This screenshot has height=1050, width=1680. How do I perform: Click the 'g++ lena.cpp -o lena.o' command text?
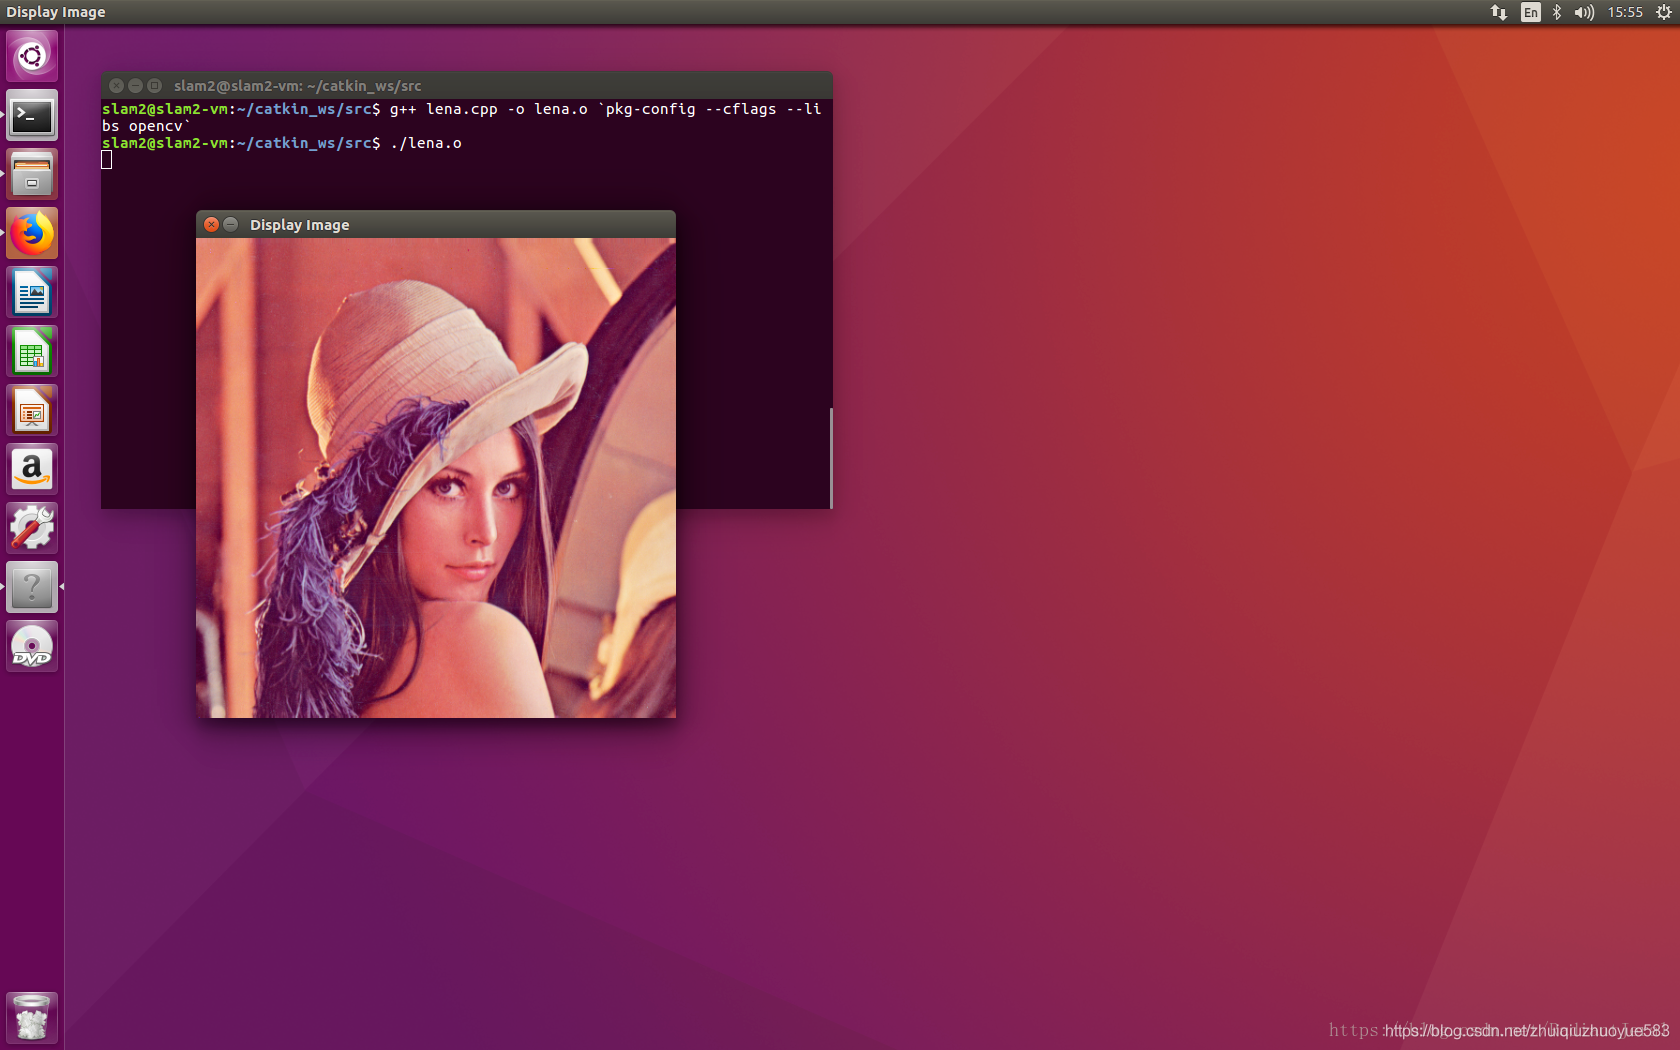click(489, 109)
